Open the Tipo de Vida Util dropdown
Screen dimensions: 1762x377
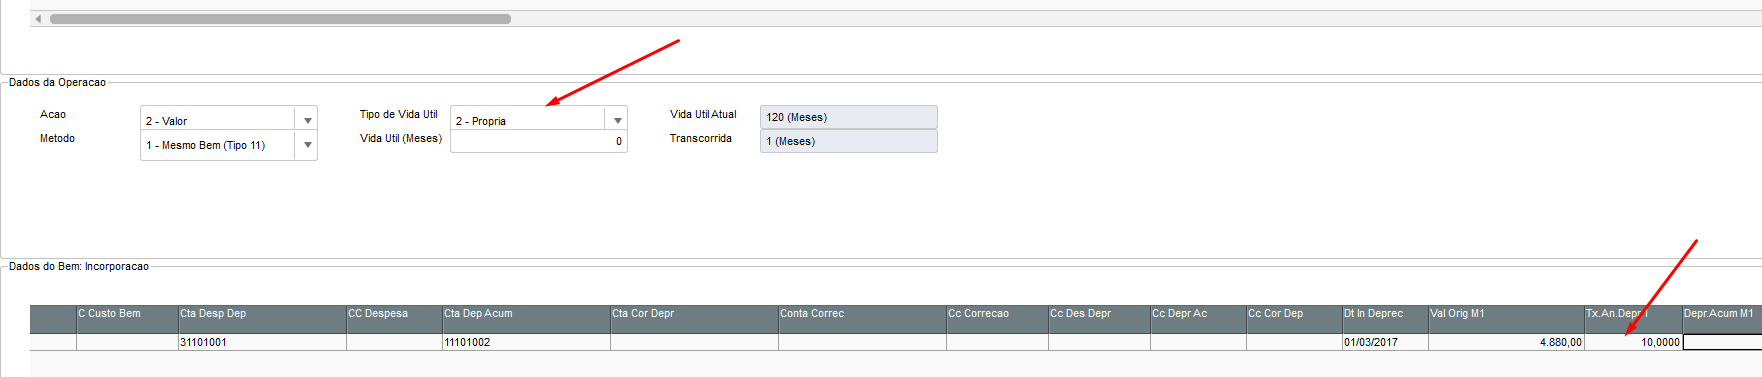click(538, 120)
